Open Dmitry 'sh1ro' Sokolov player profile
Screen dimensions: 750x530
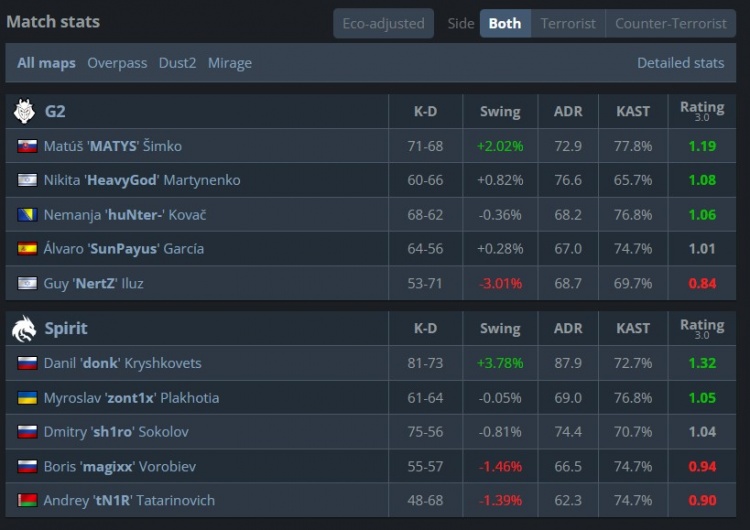(116, 432)
